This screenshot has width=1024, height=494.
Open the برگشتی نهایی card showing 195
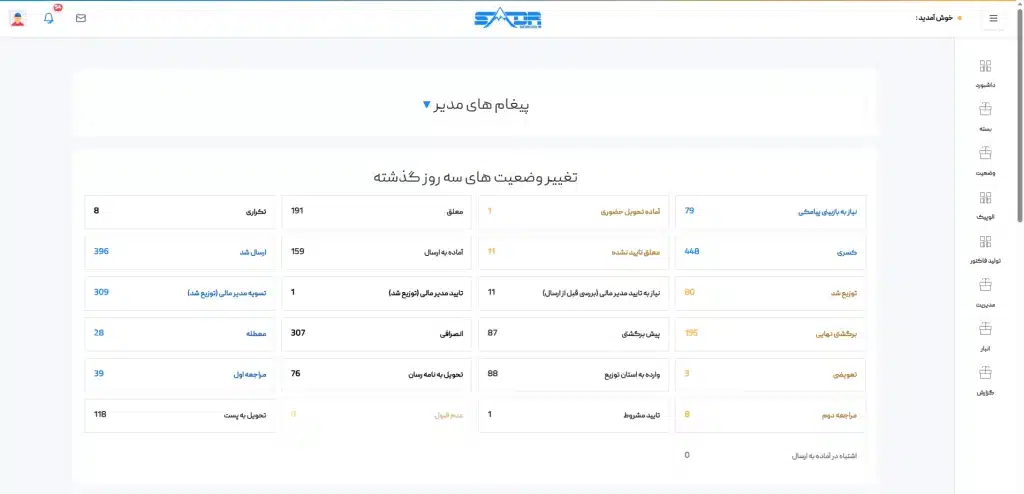point(771,334)
